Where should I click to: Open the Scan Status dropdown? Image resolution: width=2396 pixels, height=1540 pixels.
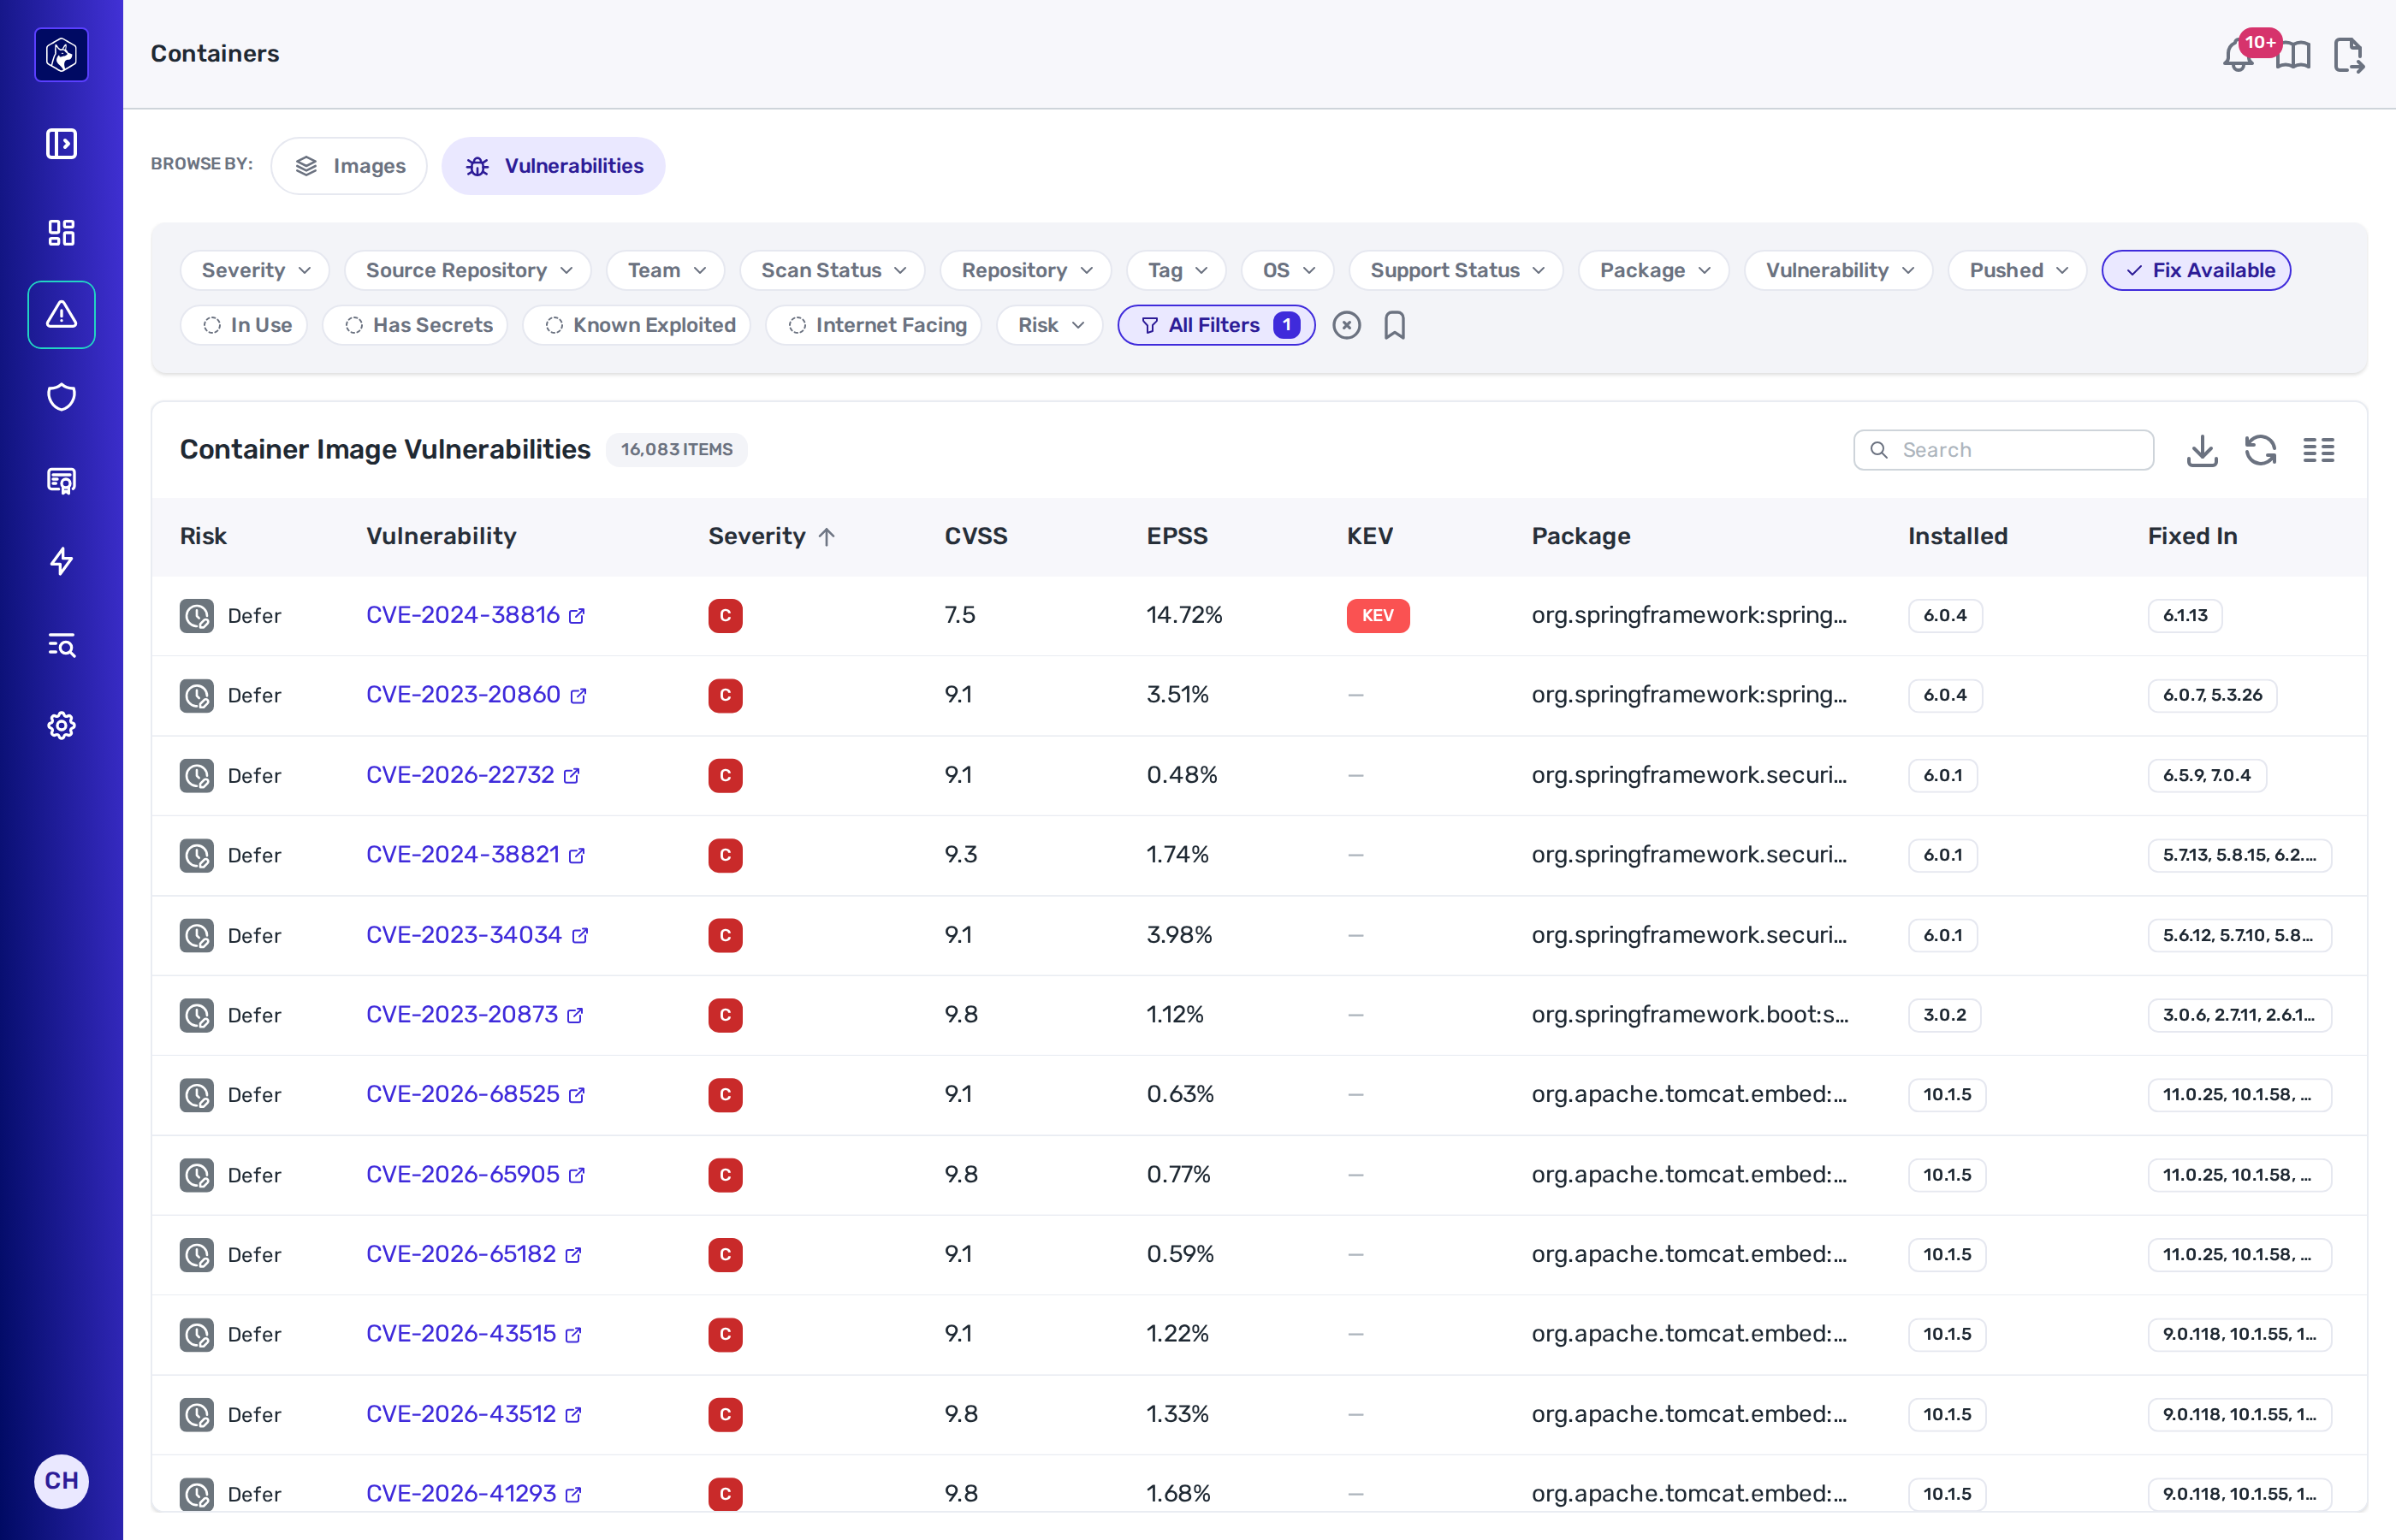pos(833,270)
